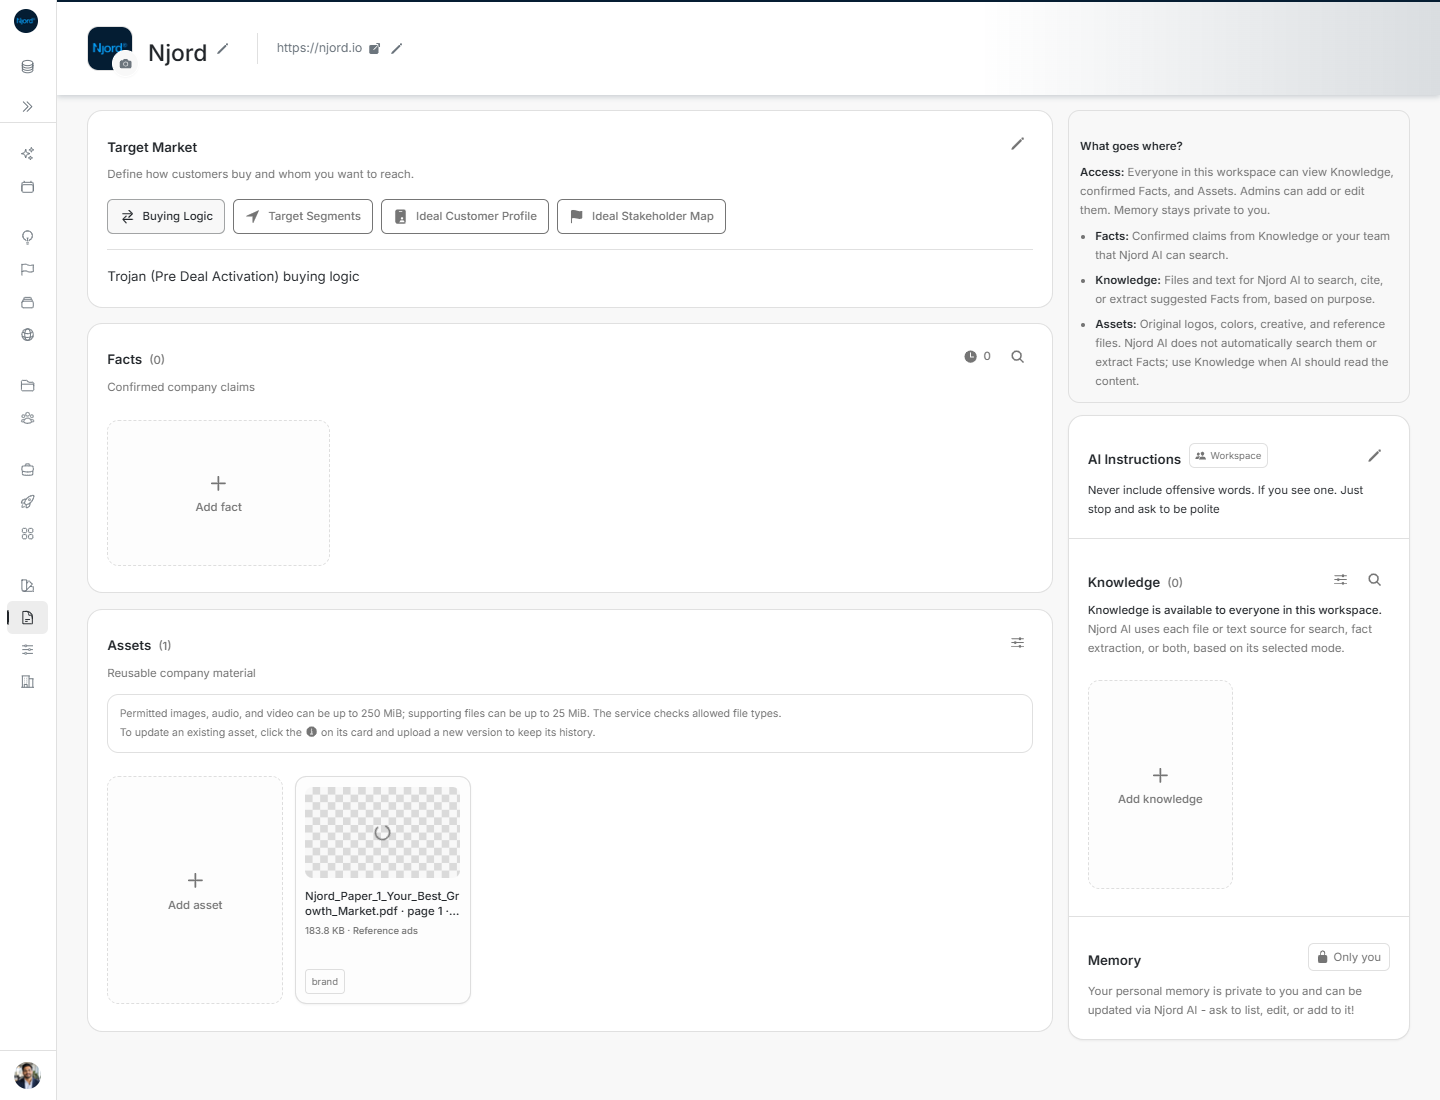The height and width of the screenshot is (1100, 1440).
Task: Click the user avatar in the sidebar
Action: click(27, 1075)
